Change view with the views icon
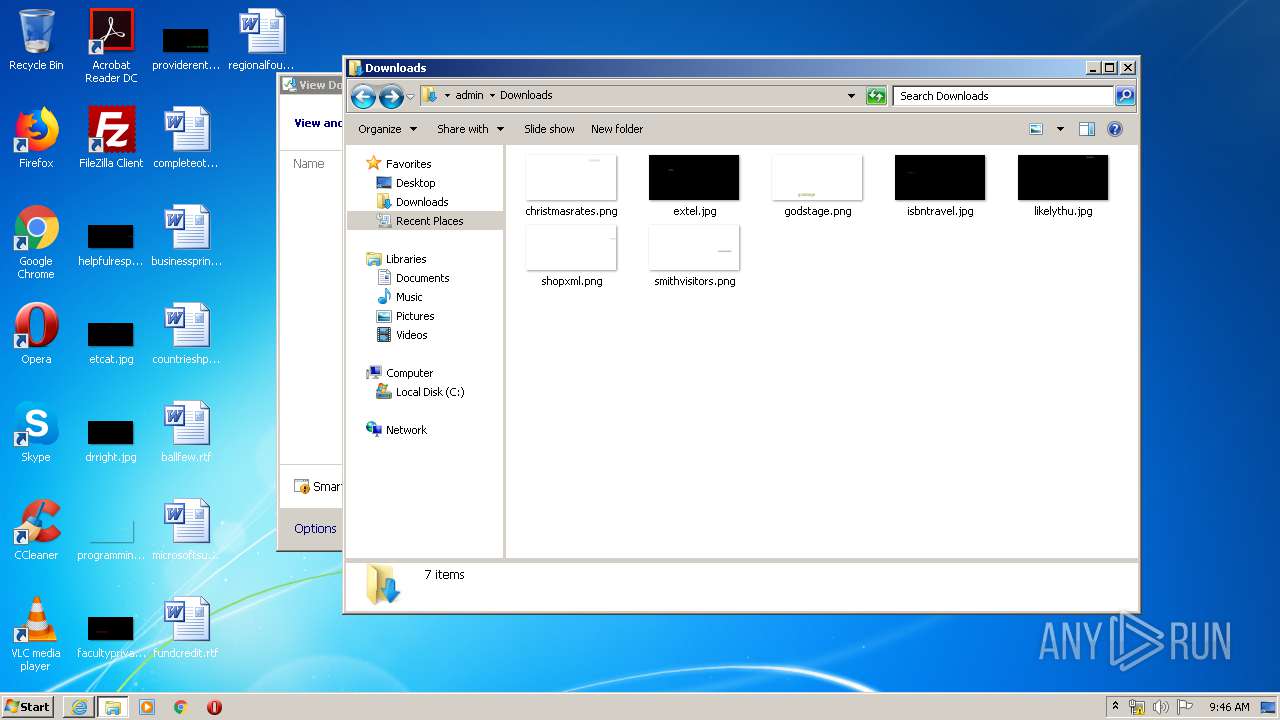 1036,129
